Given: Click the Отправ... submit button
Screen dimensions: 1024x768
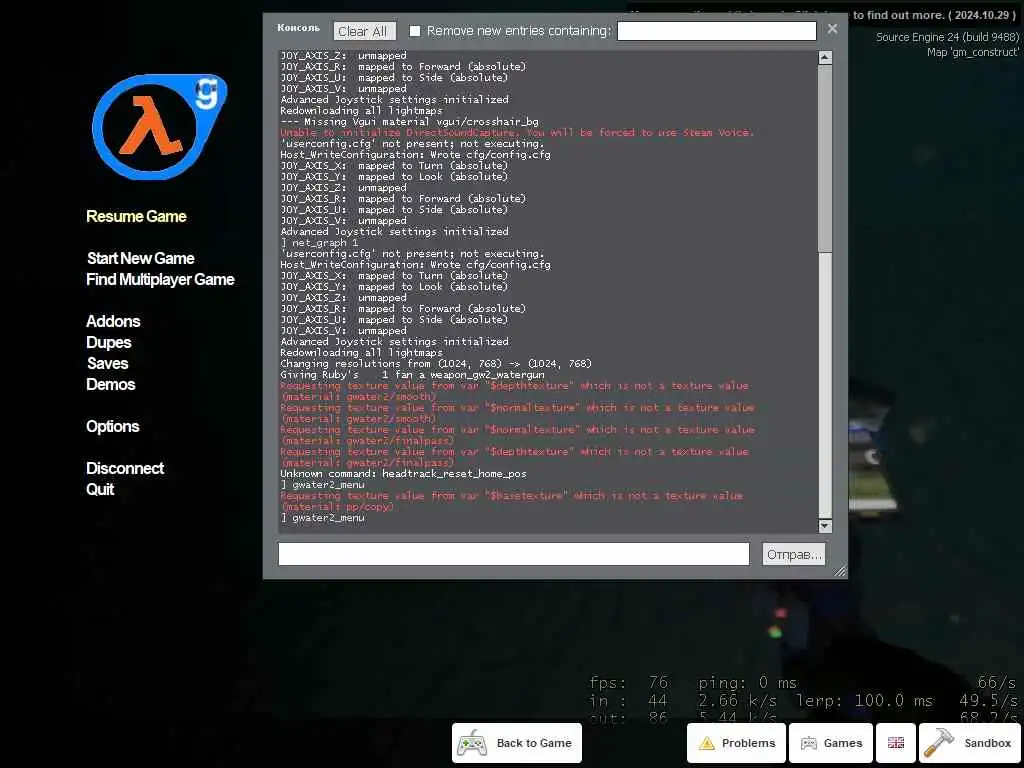Looking at the screenshot, I should tap(793, 554).
